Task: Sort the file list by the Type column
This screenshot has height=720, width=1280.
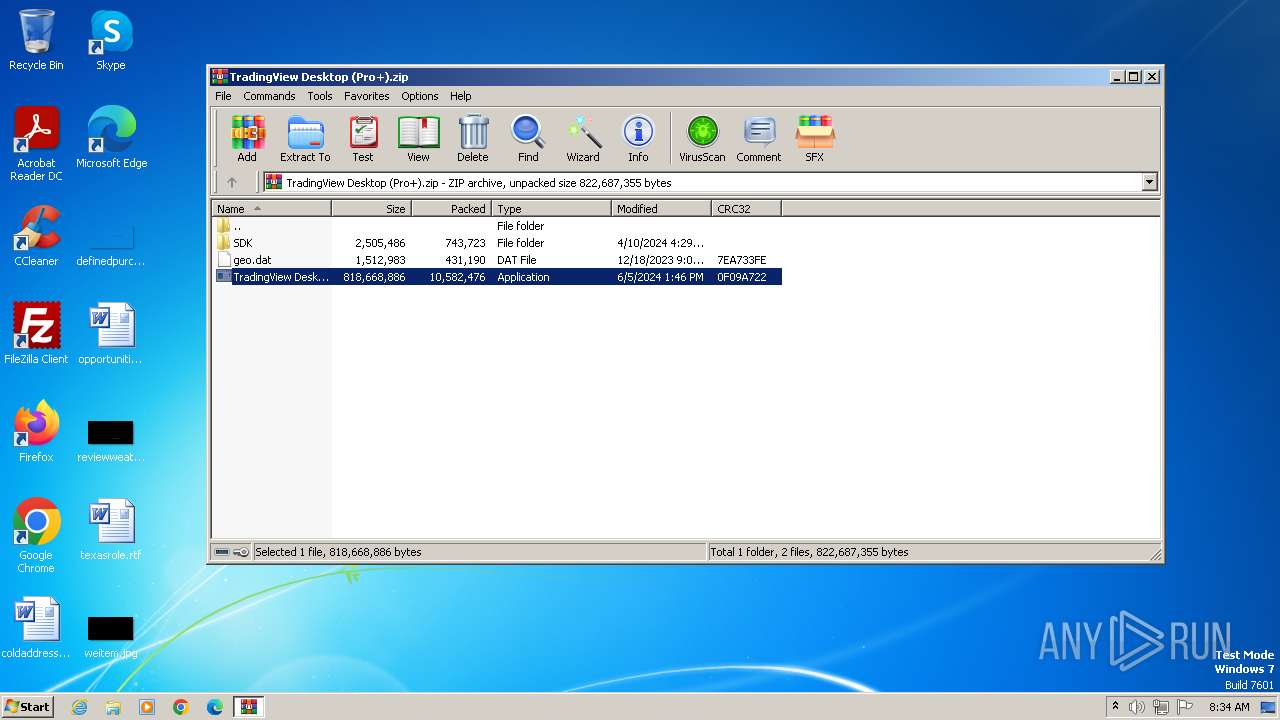Action: [551, 209]
